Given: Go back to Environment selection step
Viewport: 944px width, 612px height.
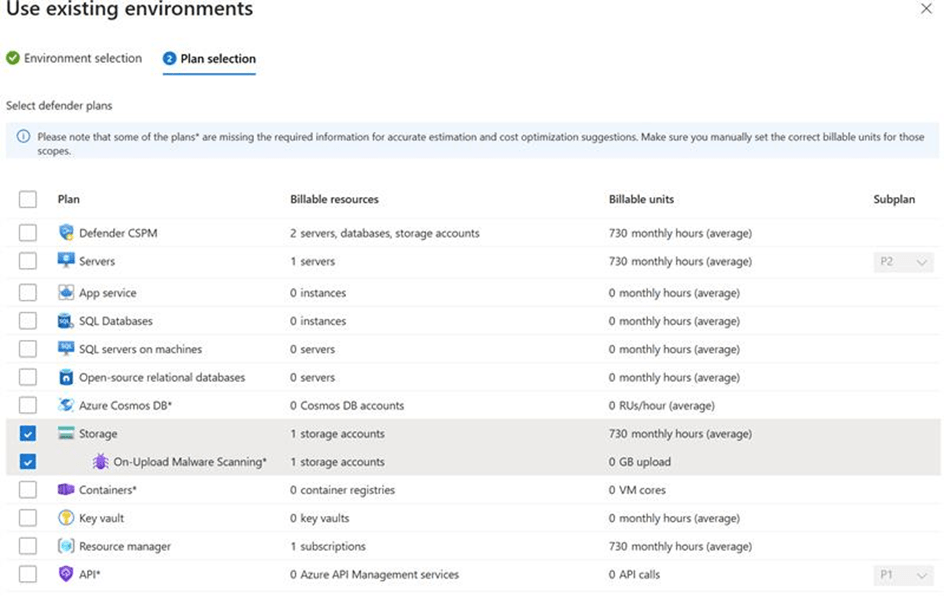Looking at the screenshot, I should 82,58.
